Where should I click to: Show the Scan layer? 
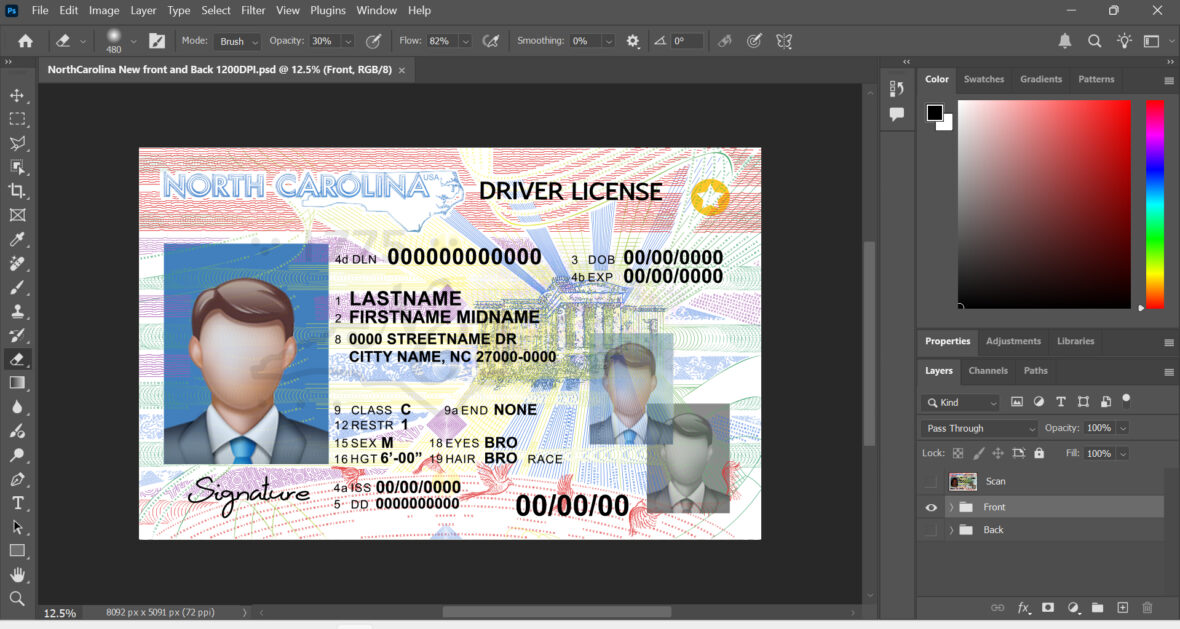click(931, 481)
